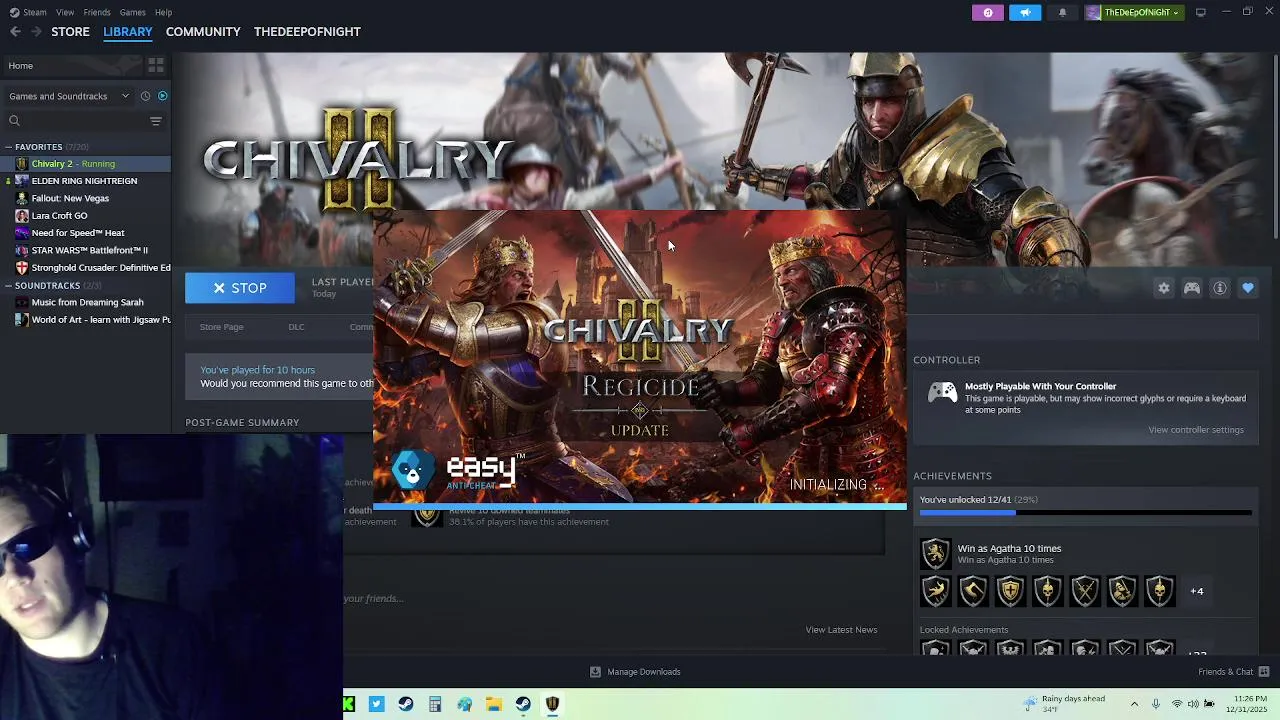Open Friends & Chat
The width and height of the screenshot is (1280, 720).
1226,672
